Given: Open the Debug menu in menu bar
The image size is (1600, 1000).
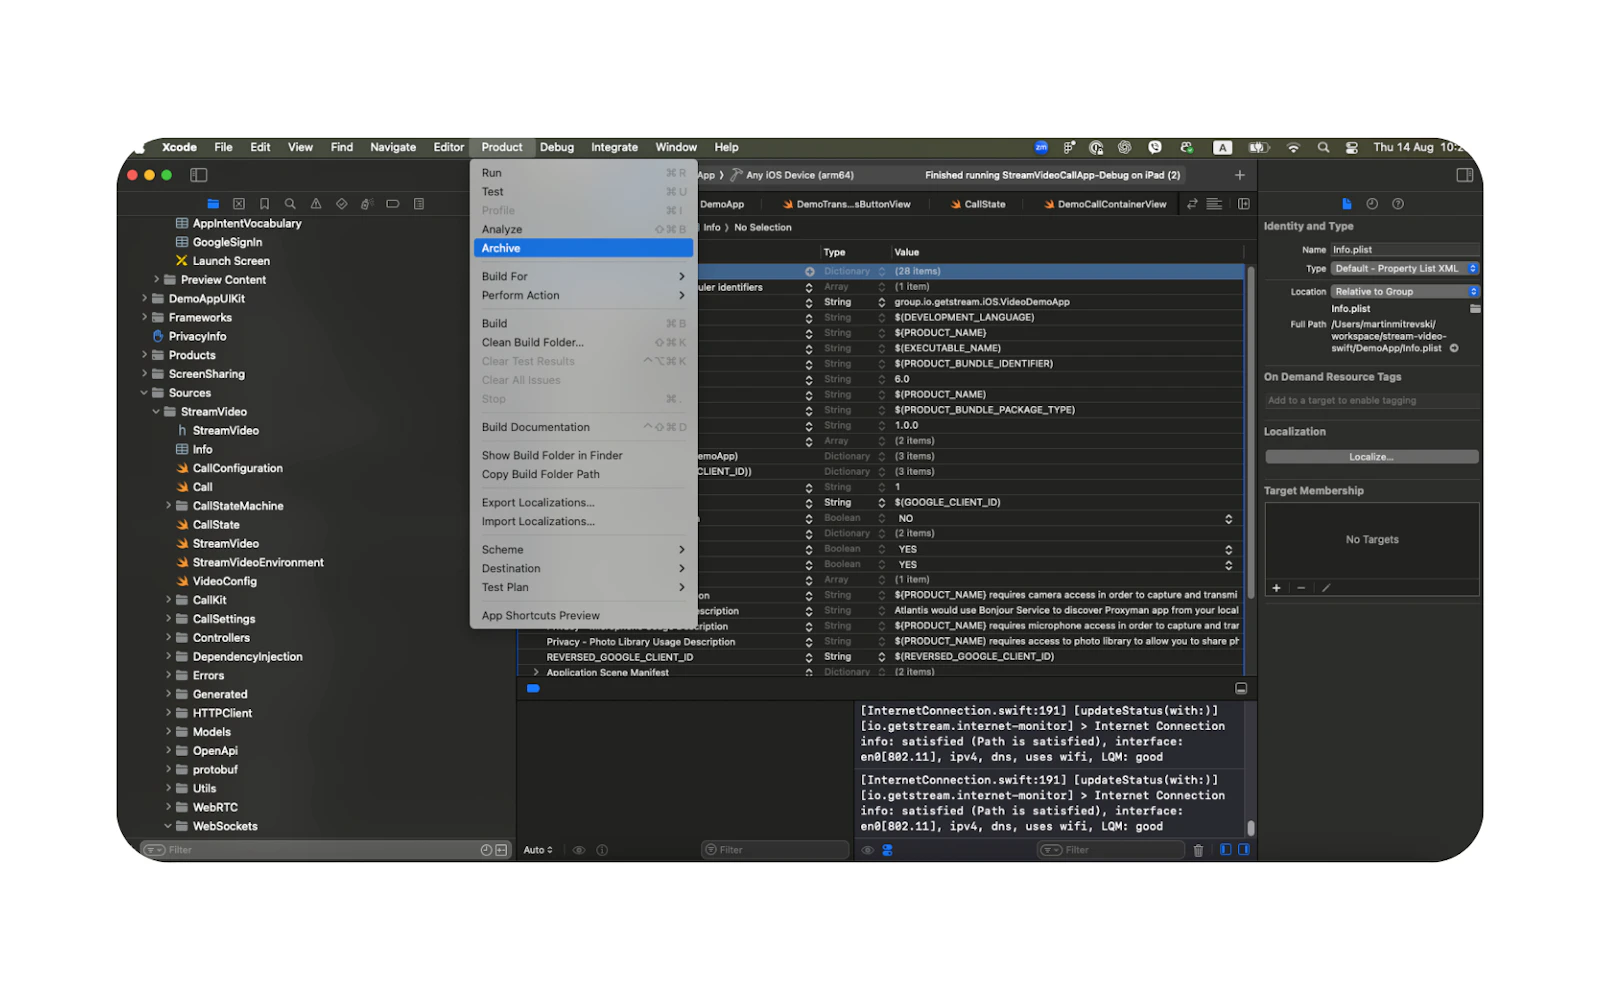Looking at the screenshot, I should tap(557, 147).
